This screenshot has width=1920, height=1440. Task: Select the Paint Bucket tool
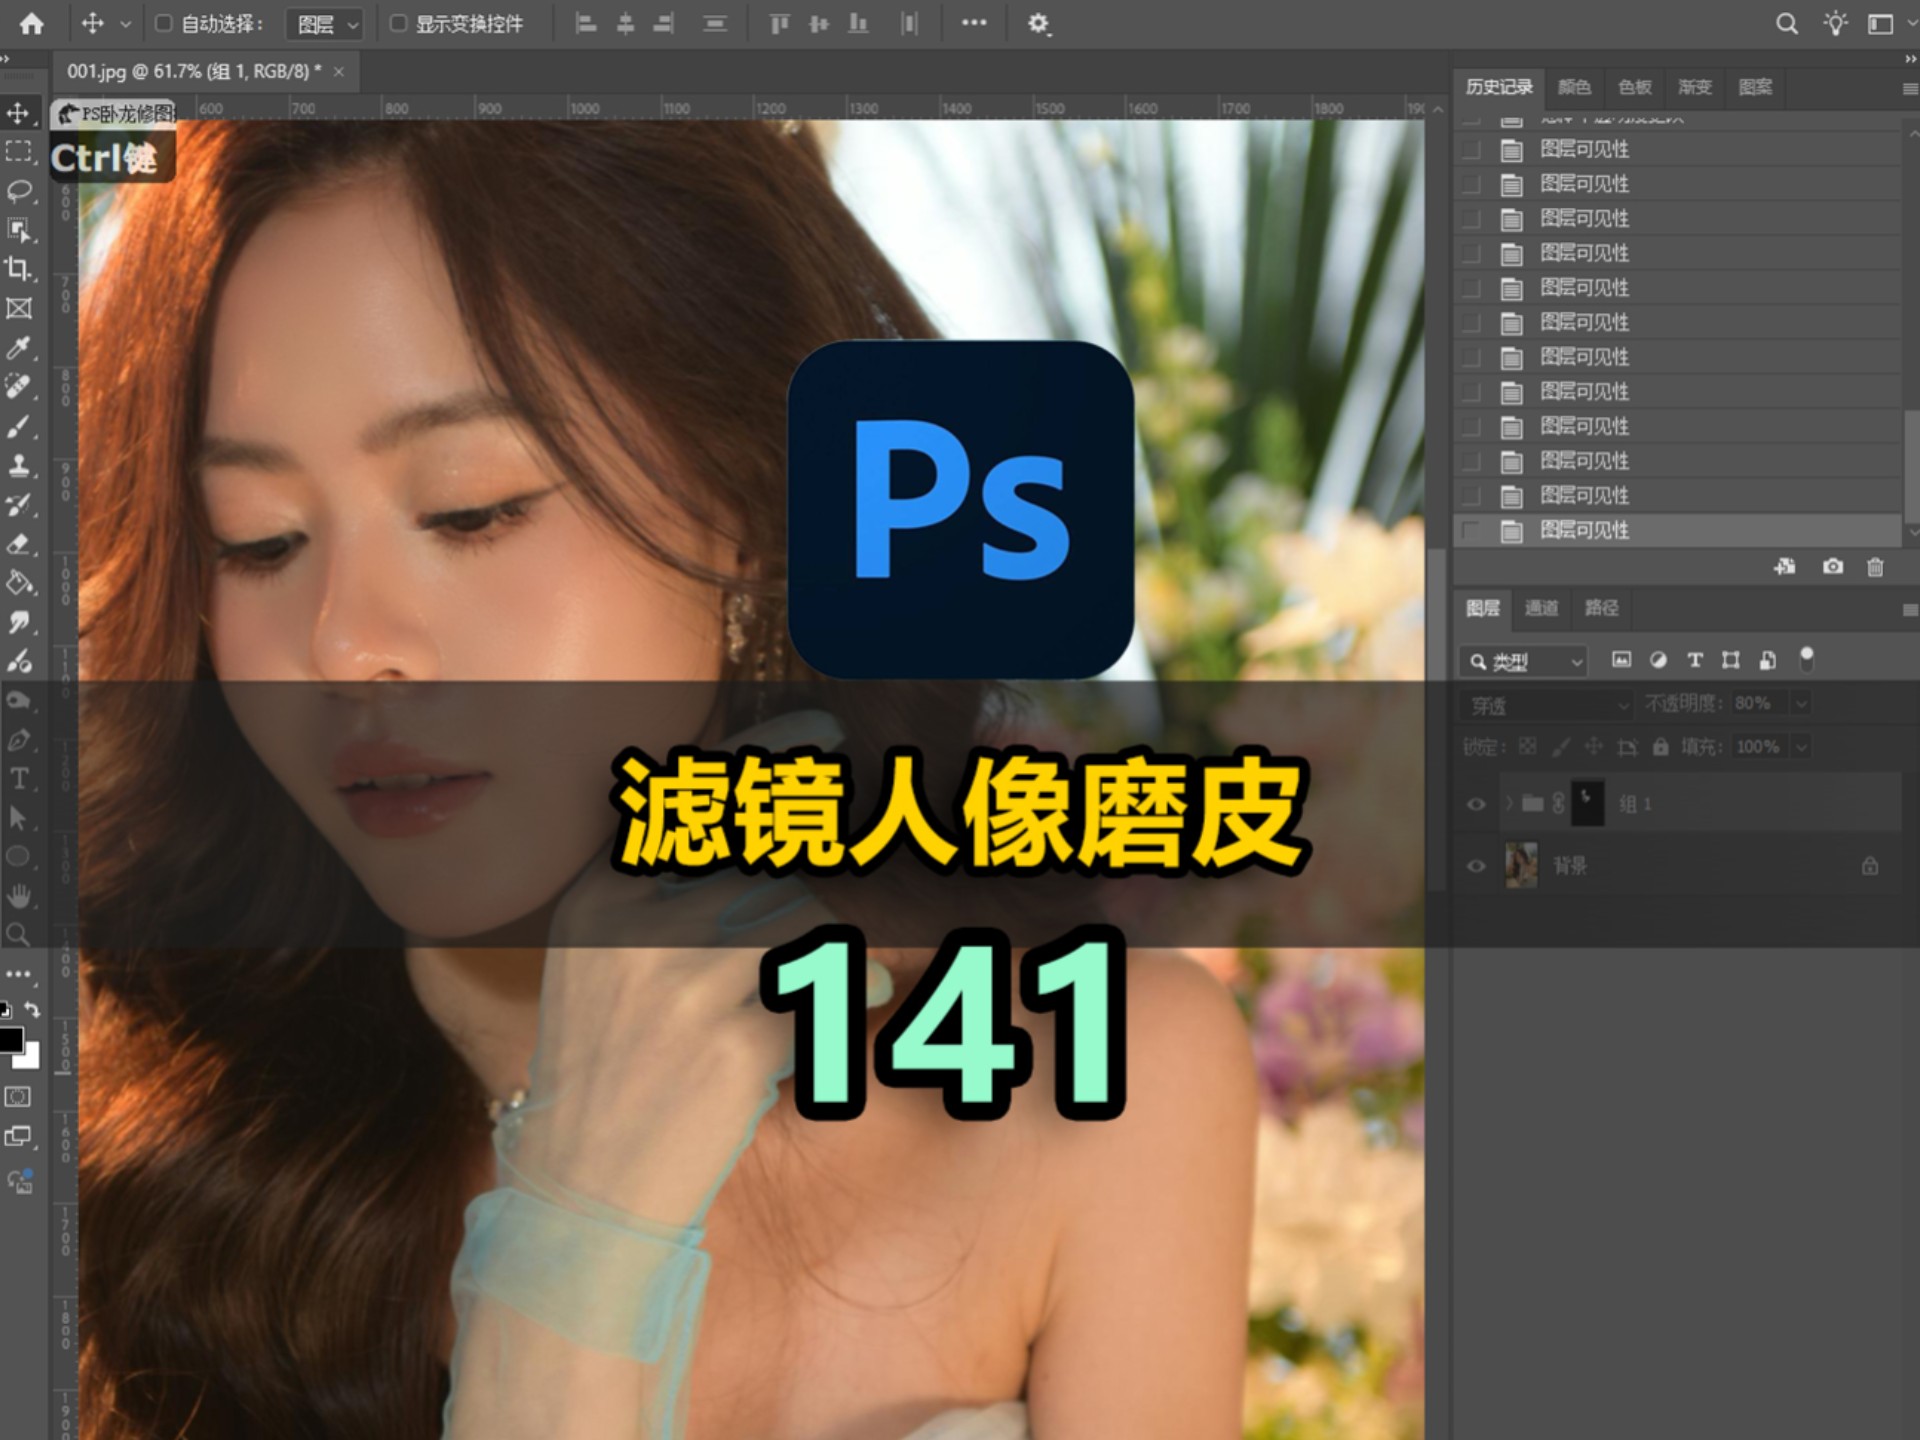(18, 583)
